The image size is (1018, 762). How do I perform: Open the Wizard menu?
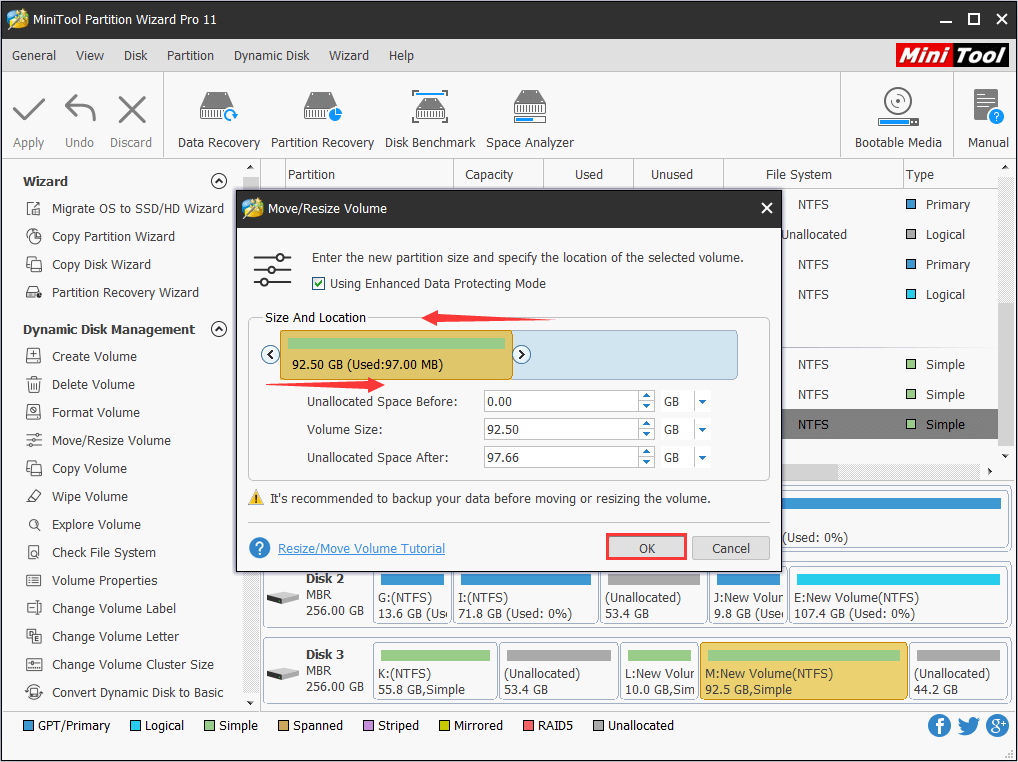[349, 55]
